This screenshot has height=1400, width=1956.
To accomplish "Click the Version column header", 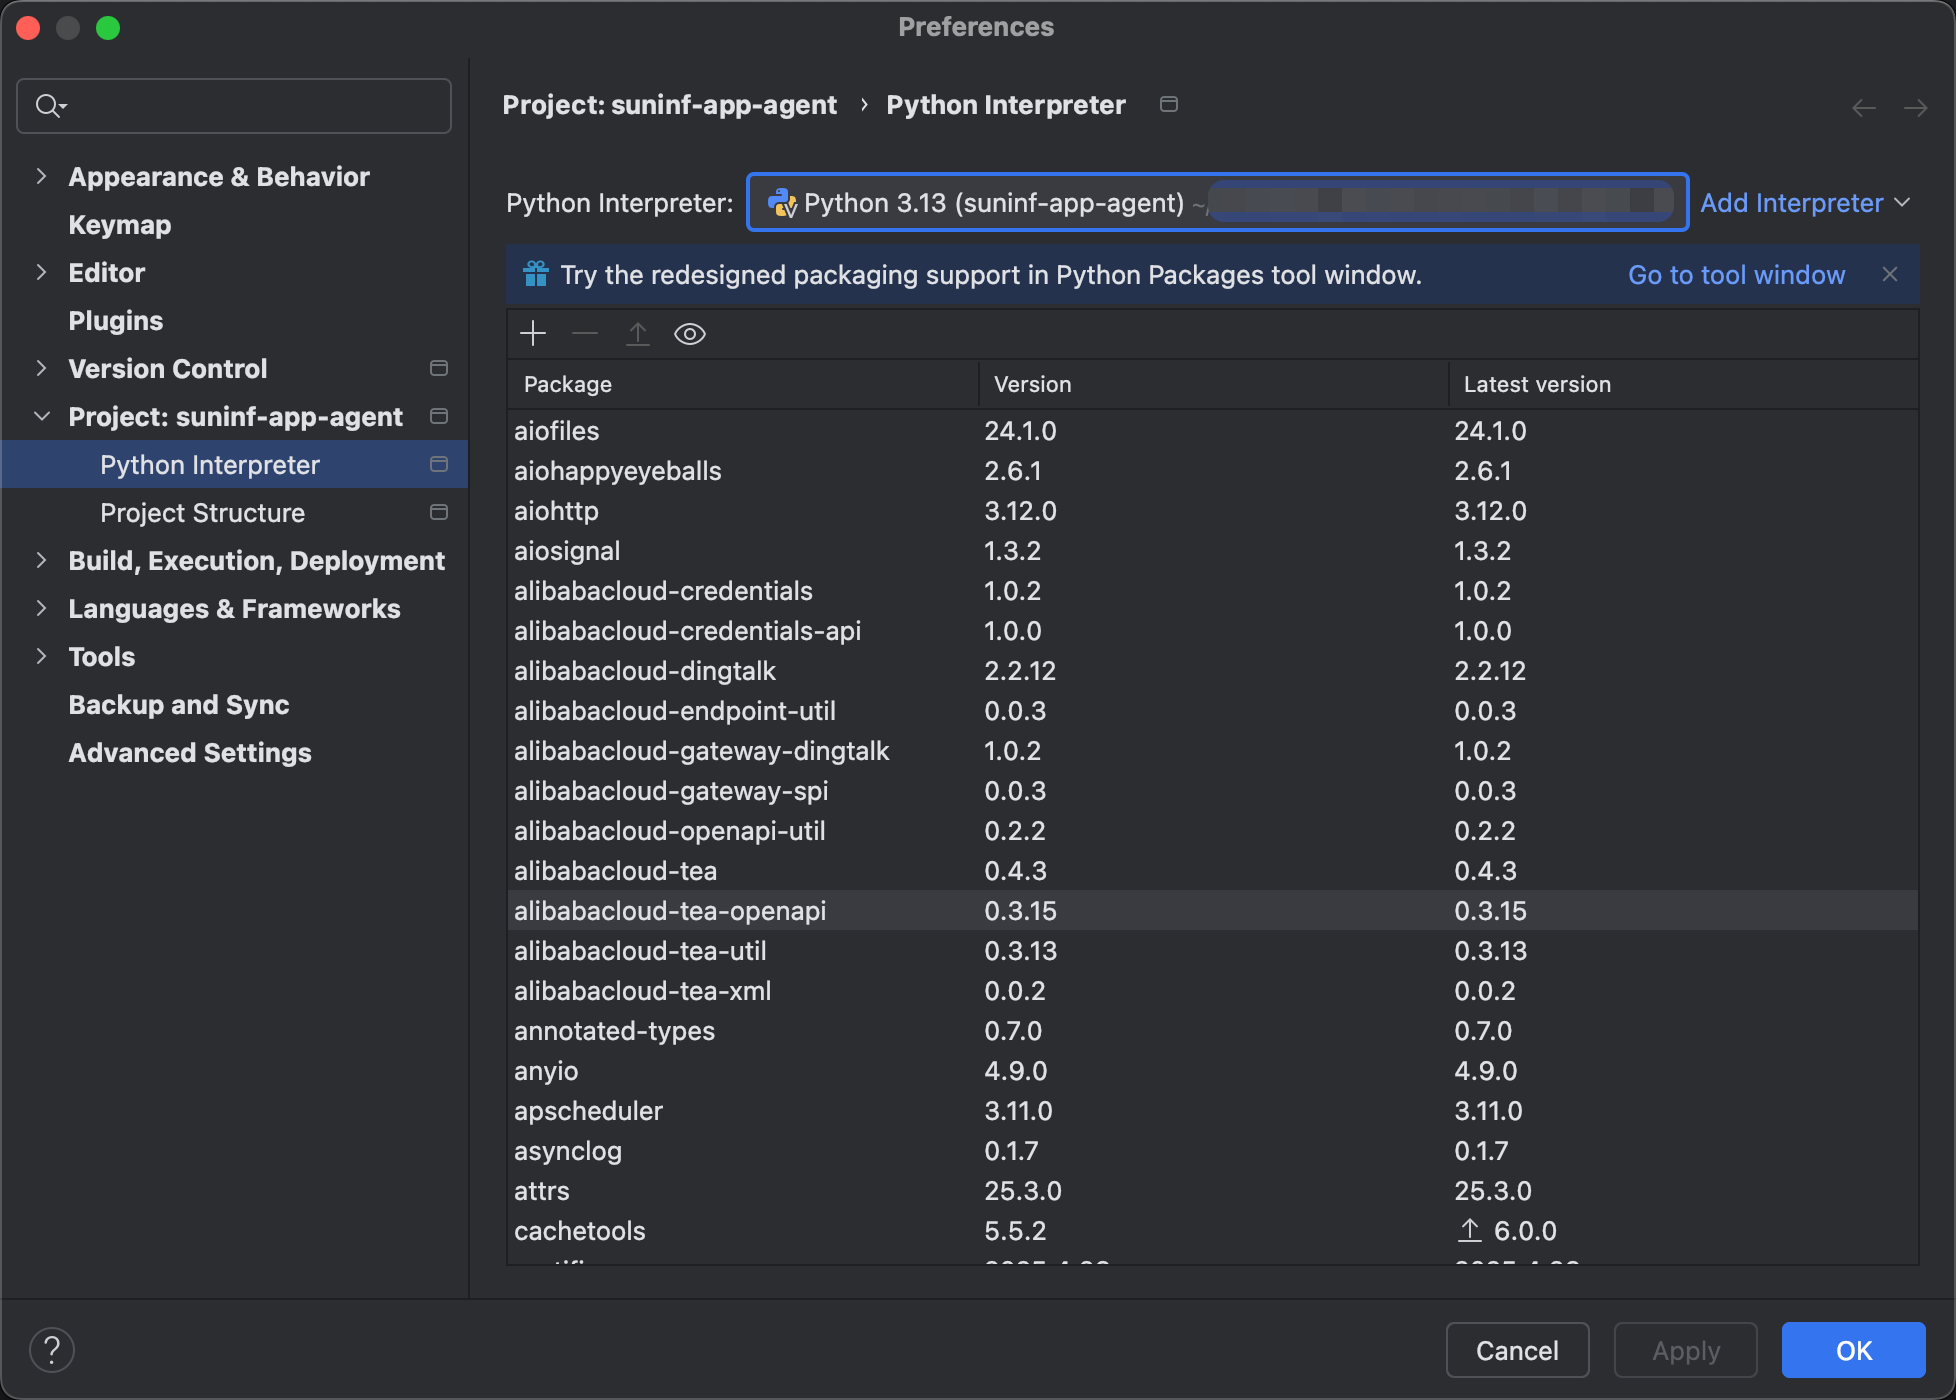I will pos(1213,384).
